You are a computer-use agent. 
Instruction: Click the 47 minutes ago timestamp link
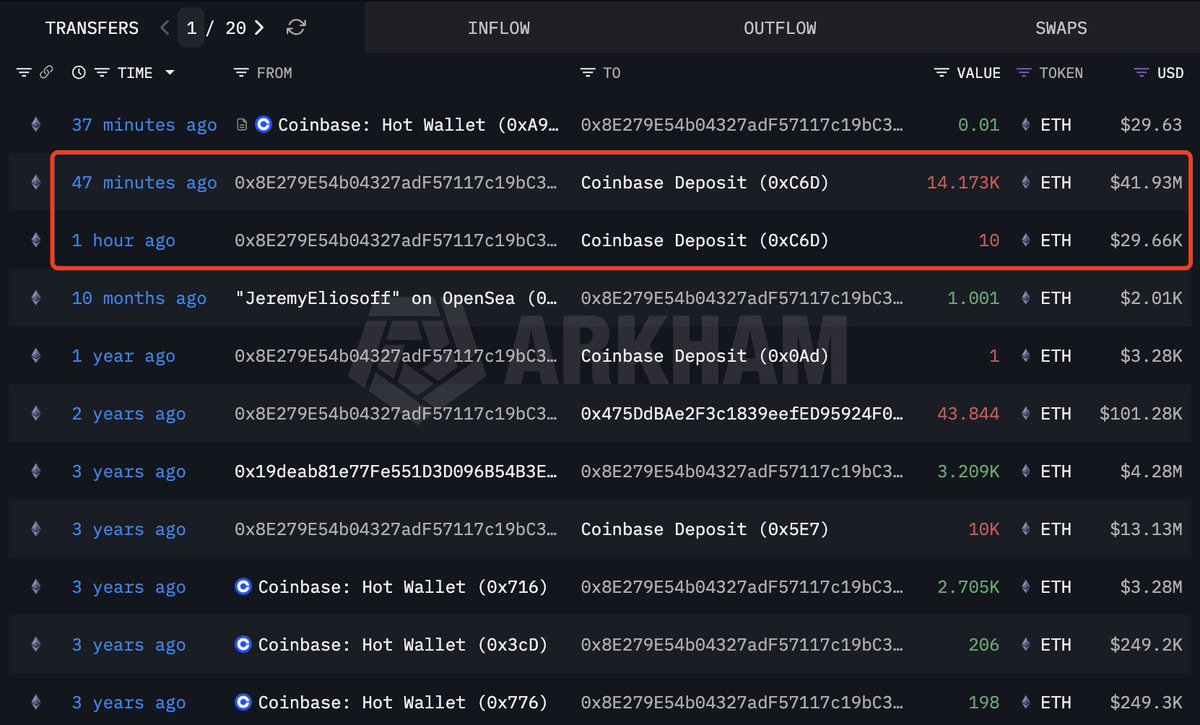(x=143, y=182)
